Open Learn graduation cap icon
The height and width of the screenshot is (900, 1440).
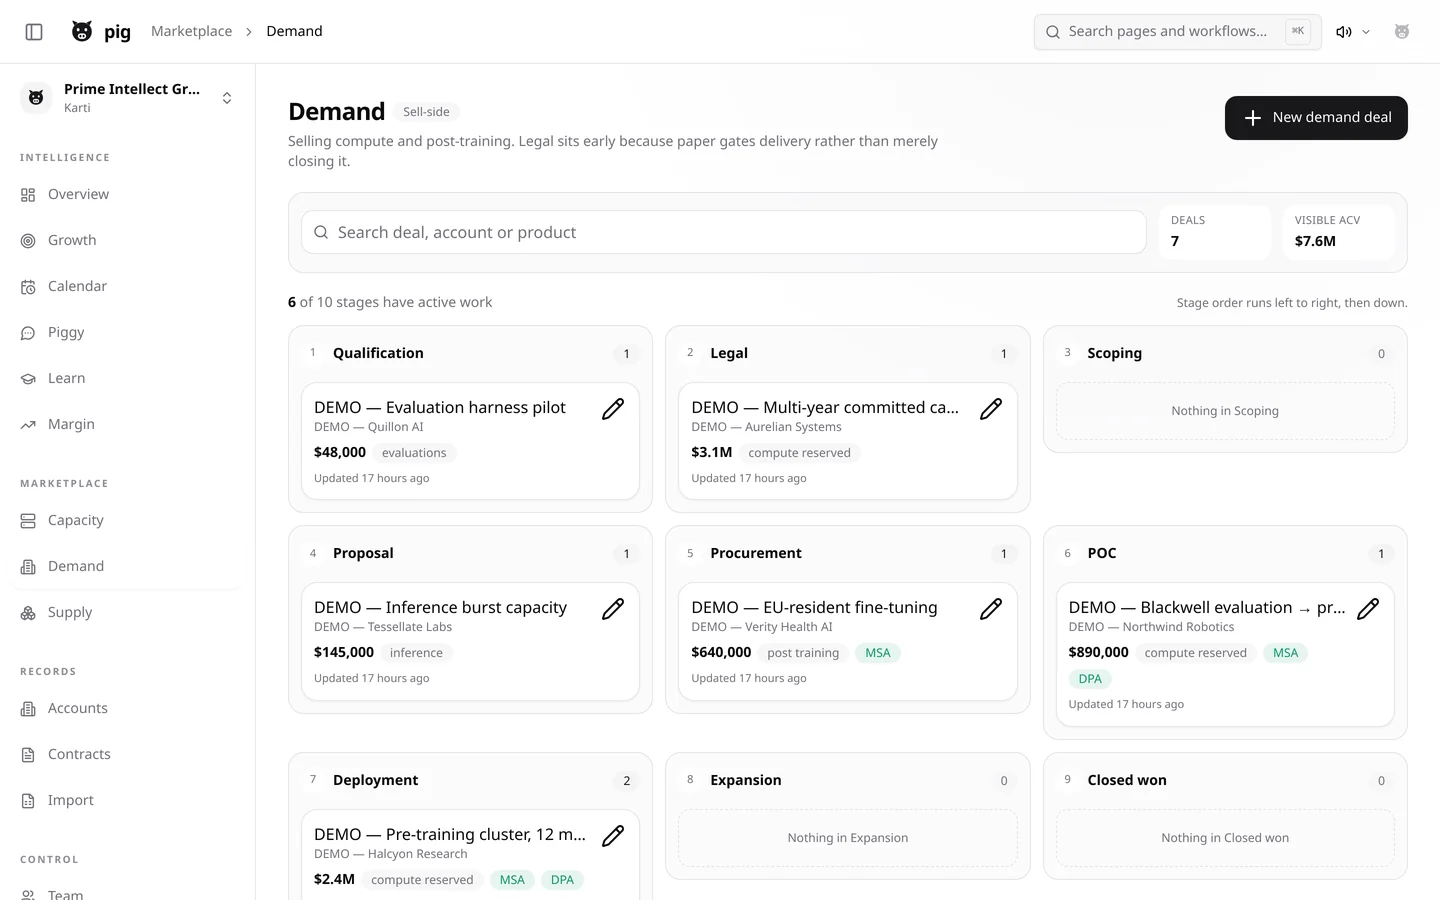click(x=28, y=379)
